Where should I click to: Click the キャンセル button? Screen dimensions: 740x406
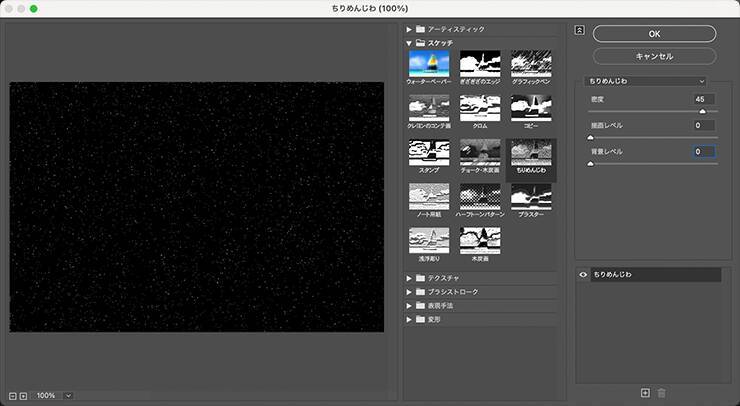(654, 56)
